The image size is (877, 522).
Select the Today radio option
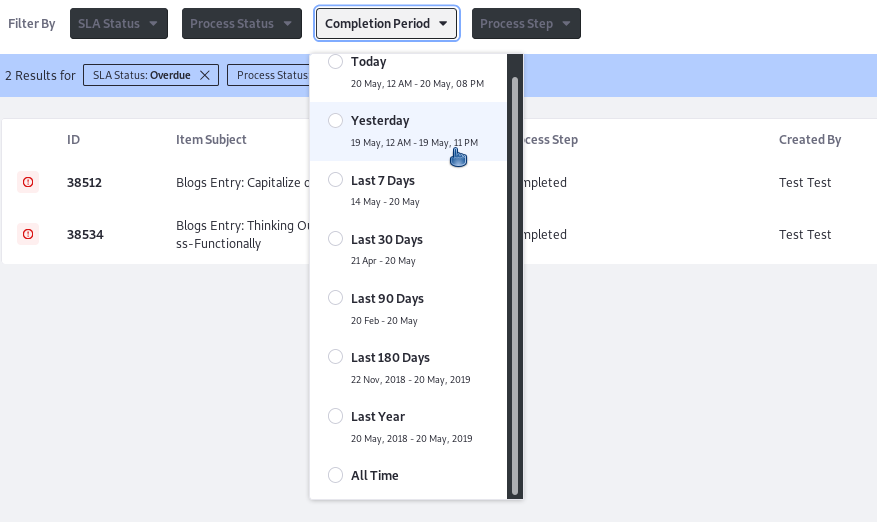pyautogui.click(x=335, y=62)
